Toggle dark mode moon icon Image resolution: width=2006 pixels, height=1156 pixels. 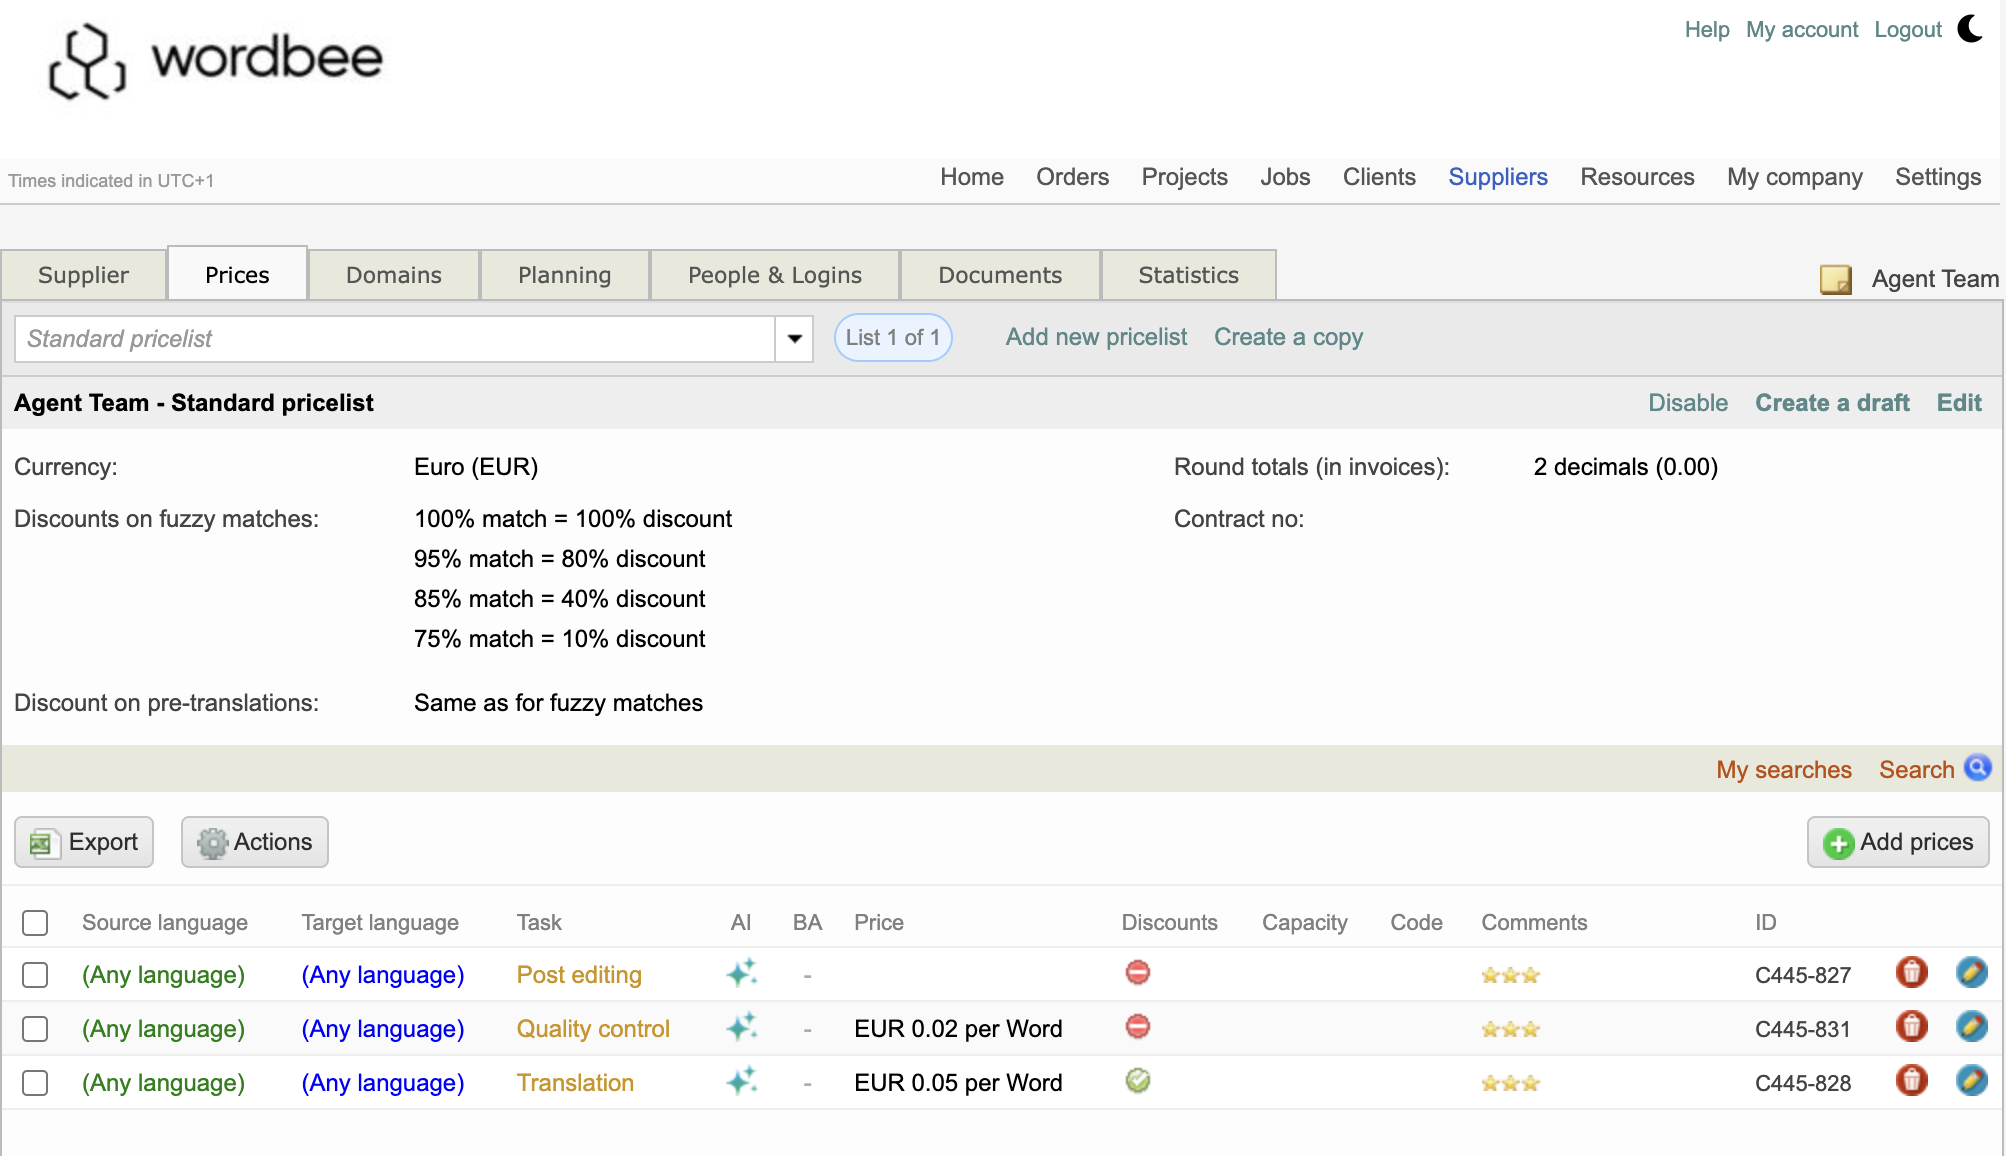coord(1970,28)
